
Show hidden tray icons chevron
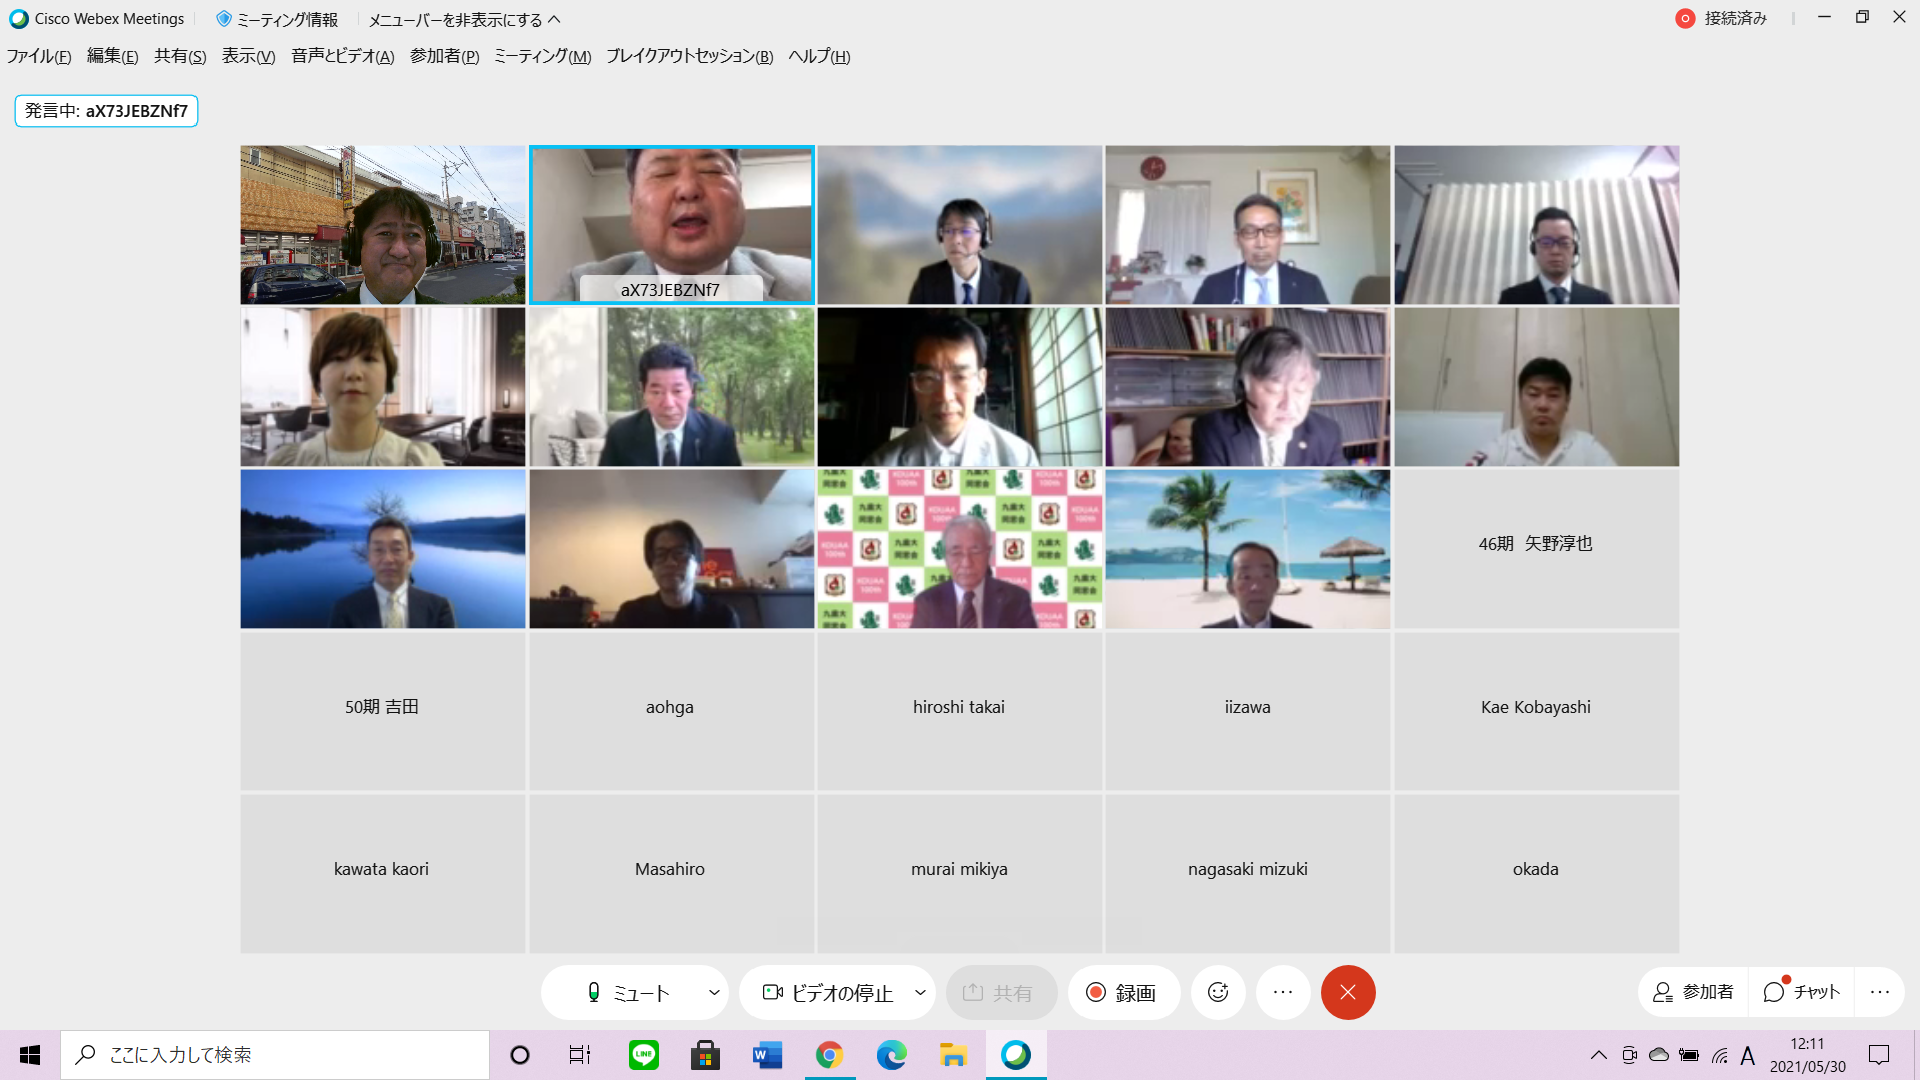click(x=1598, y=1055)
